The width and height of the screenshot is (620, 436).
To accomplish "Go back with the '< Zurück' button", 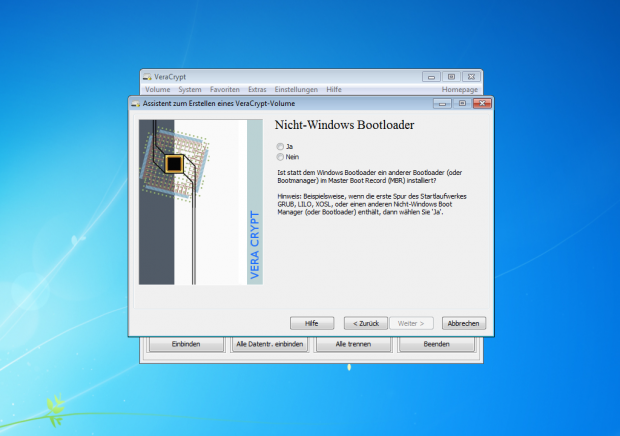I will (366, 323).
